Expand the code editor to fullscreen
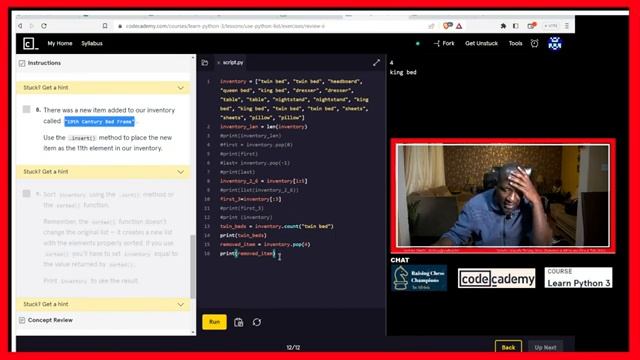The height and width of the screenshot is (360, 640). pyautogui.click(x=376, y=63)
